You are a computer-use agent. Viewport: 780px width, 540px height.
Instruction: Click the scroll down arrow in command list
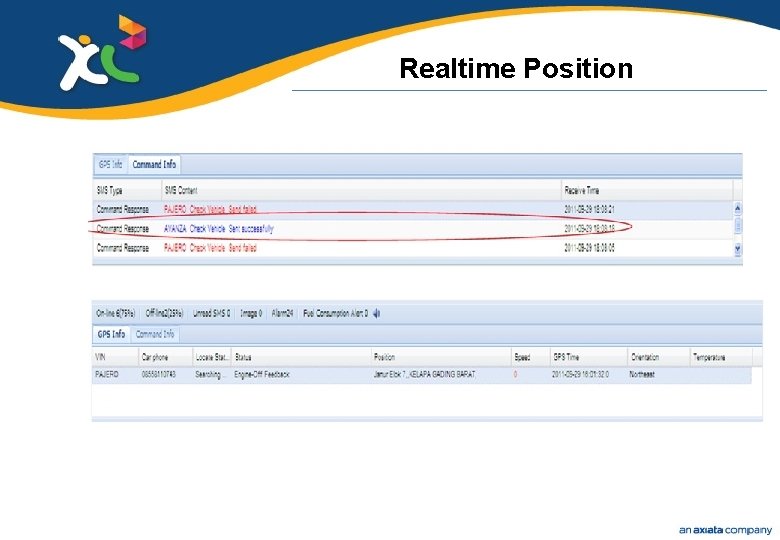tap(738, 249)
